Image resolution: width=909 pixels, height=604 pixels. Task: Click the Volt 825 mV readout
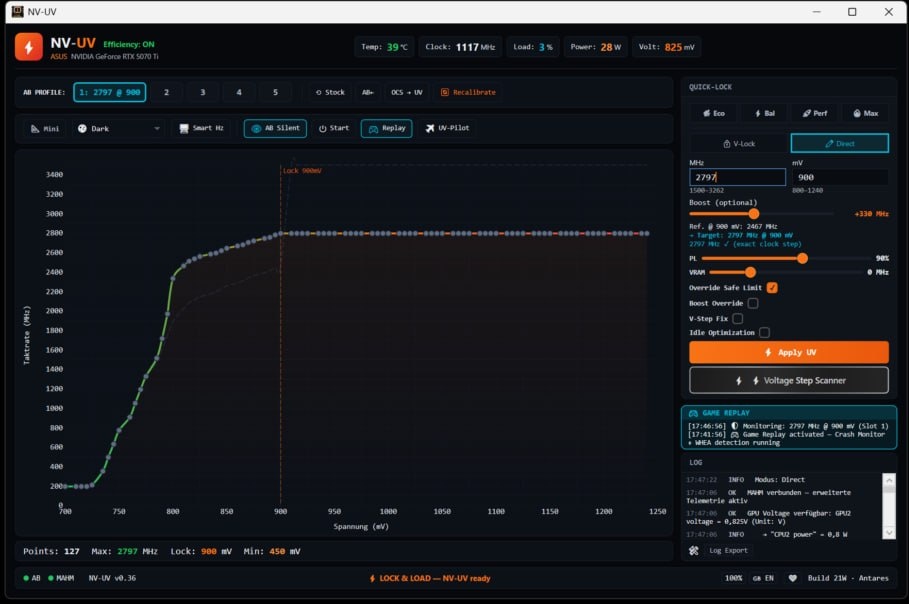tap(667, 47)
